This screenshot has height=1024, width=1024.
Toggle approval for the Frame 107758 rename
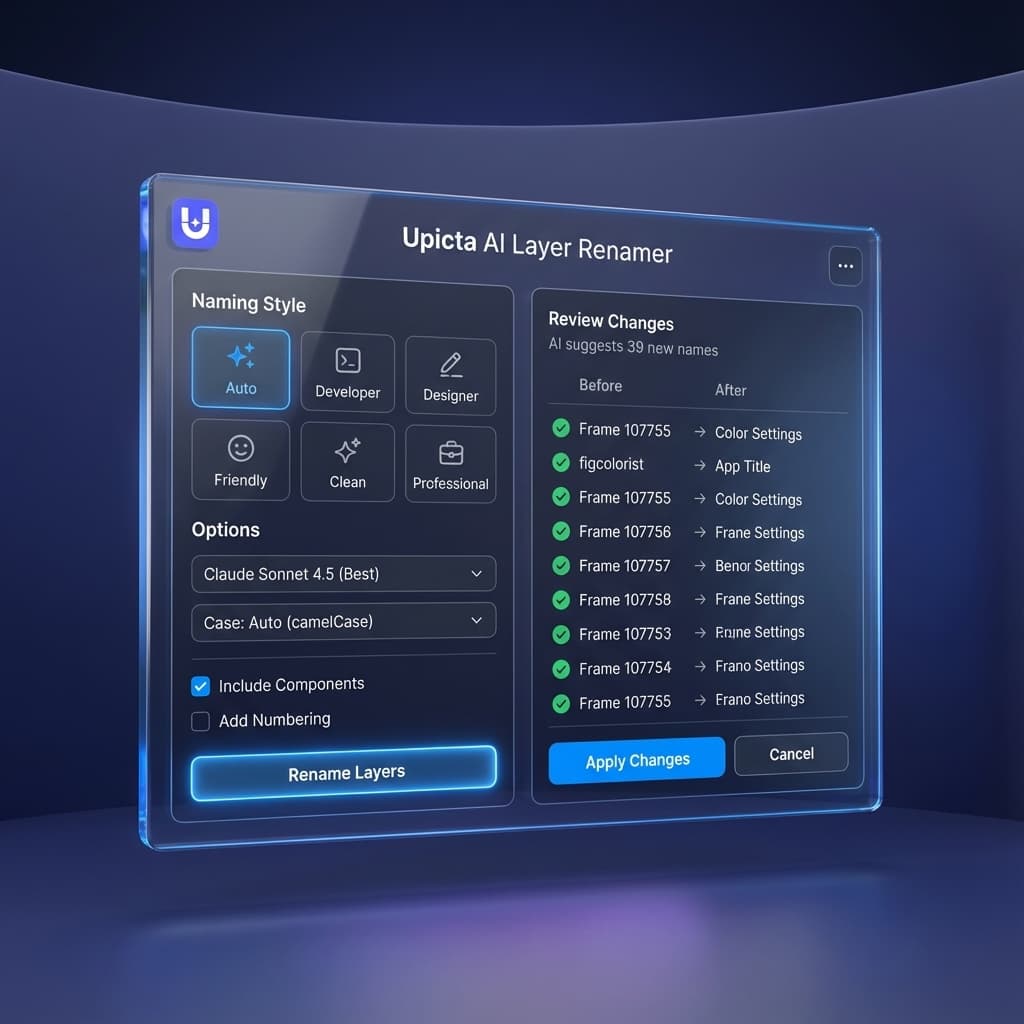(x=561, y=598)
